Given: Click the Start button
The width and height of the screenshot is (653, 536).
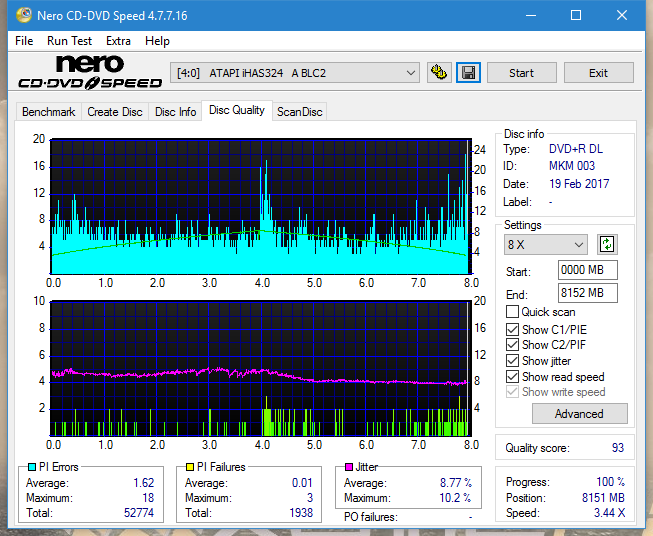Looking at the screenshot, I should (521, 73).
